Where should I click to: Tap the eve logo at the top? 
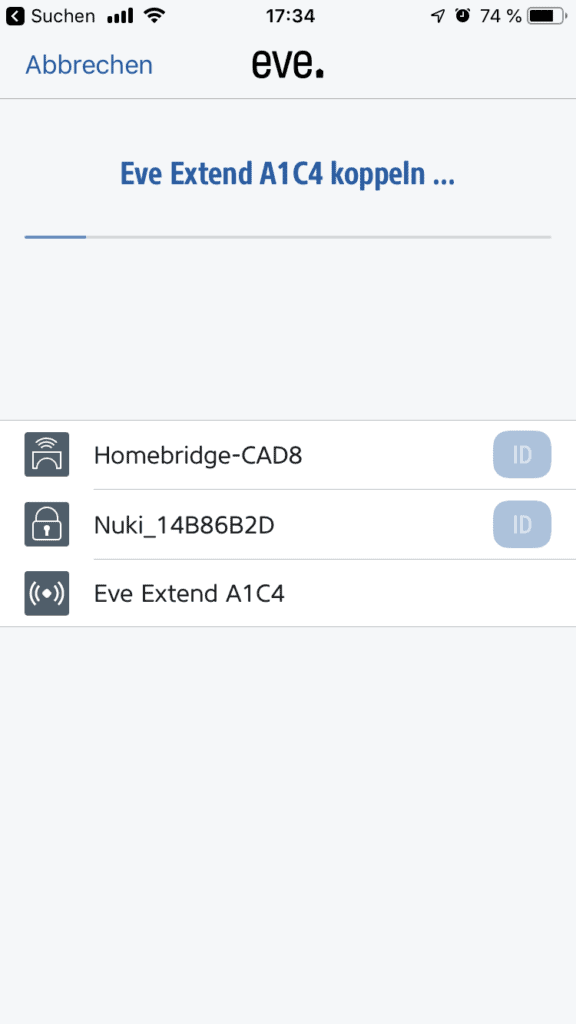(x=287, y=64)
